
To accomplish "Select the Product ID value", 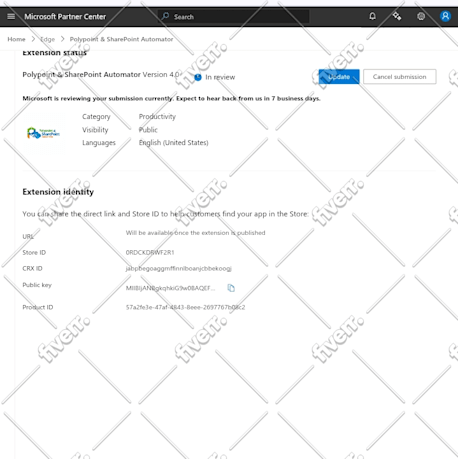I will click(185, 307).
